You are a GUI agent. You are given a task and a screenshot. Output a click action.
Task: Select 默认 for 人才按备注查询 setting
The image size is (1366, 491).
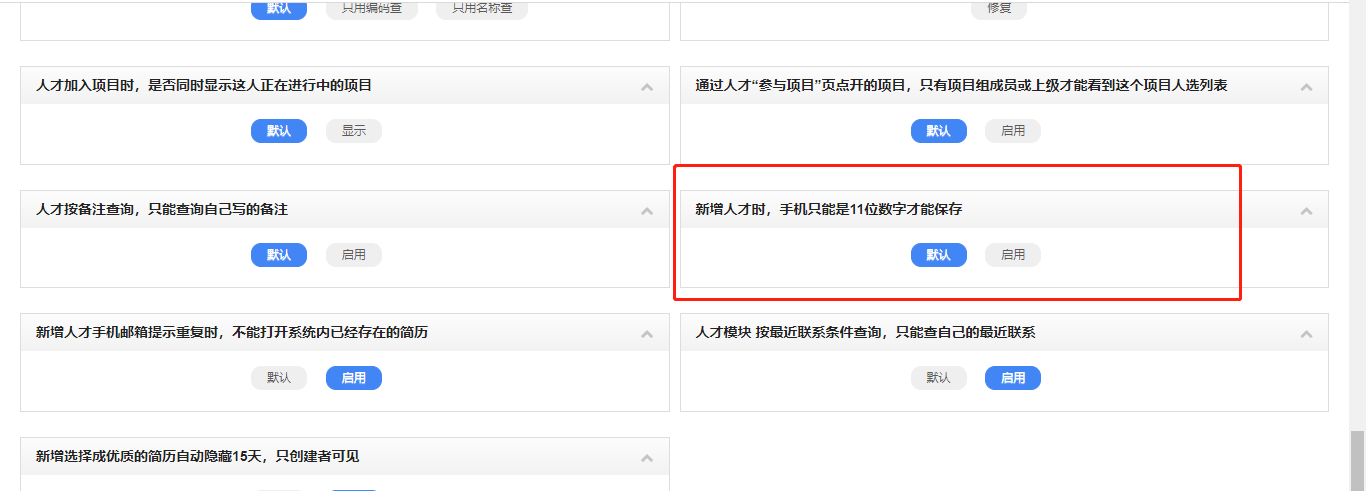(x=279, y=255)
